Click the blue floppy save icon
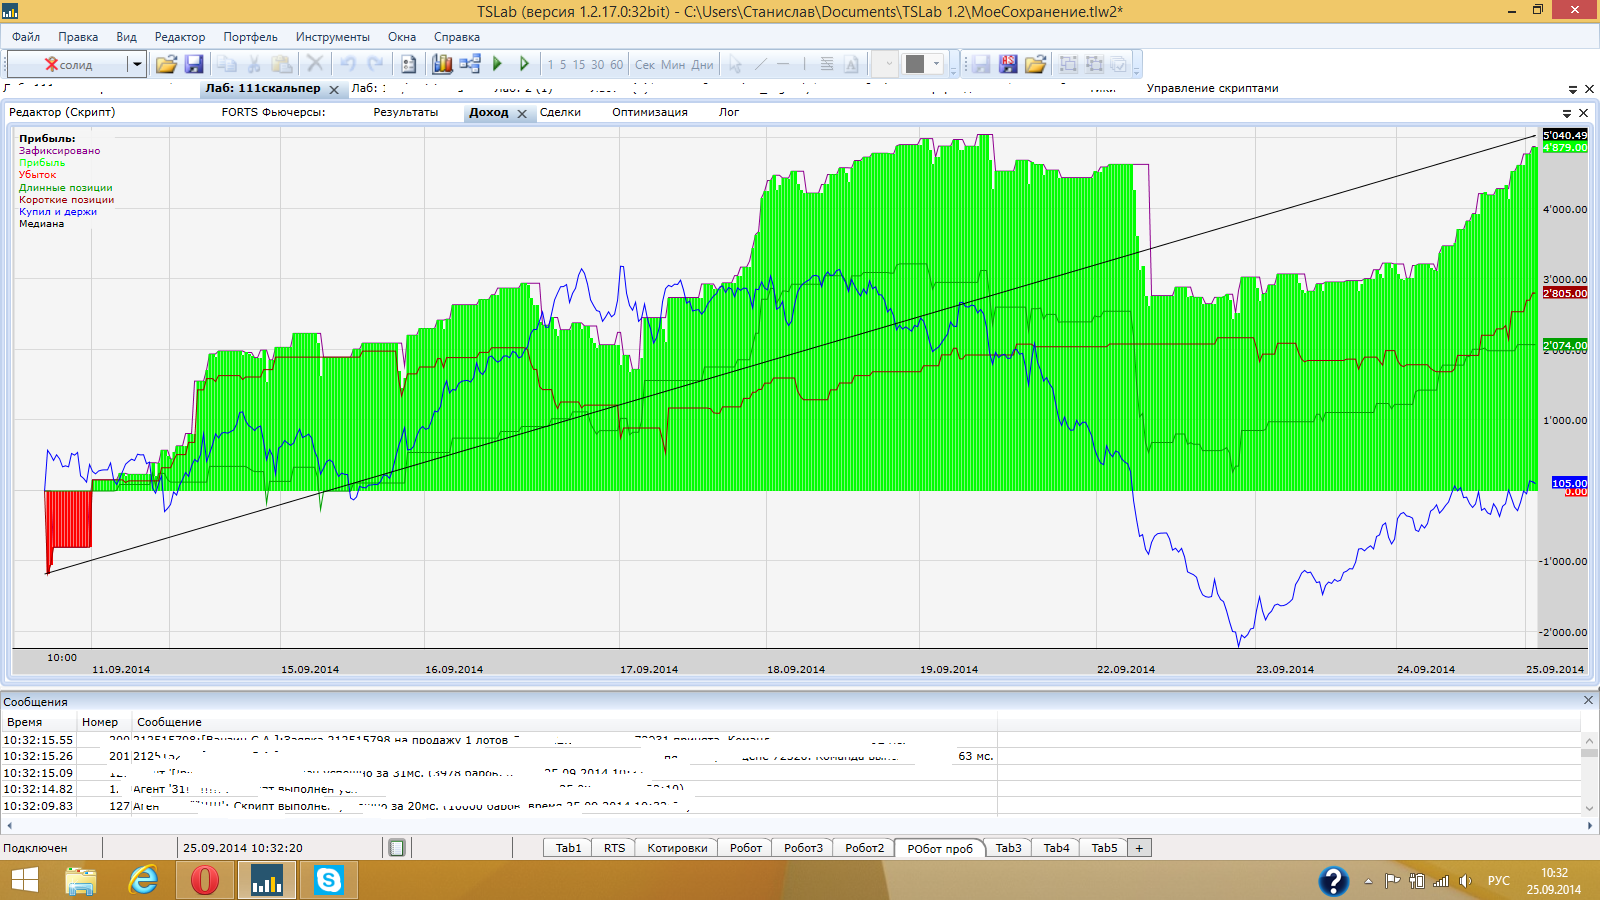1600x900 pixels. (x=194, y=64)
